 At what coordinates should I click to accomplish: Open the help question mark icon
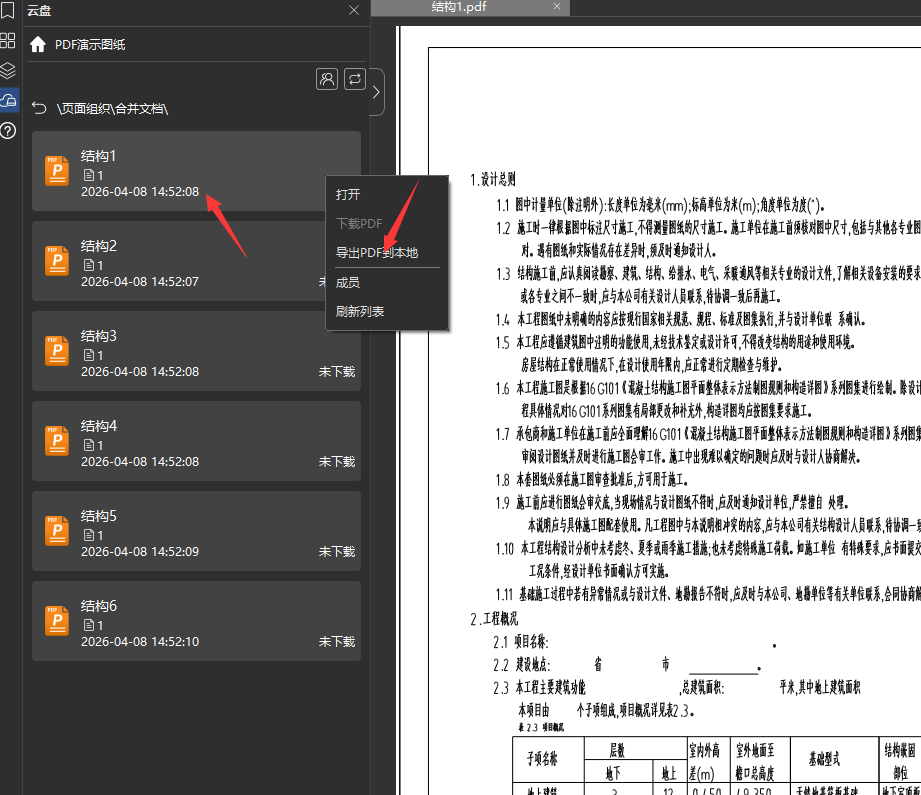tap(8, 130)
